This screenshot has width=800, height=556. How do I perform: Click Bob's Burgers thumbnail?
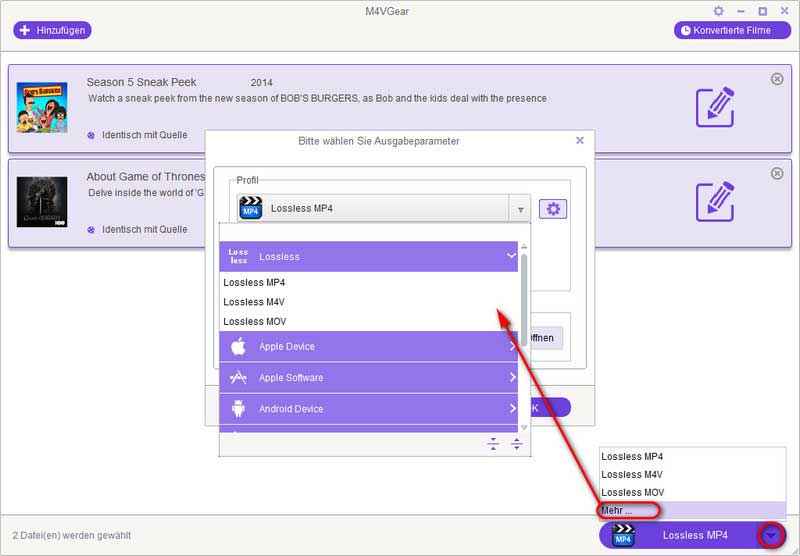pos(42,108)
